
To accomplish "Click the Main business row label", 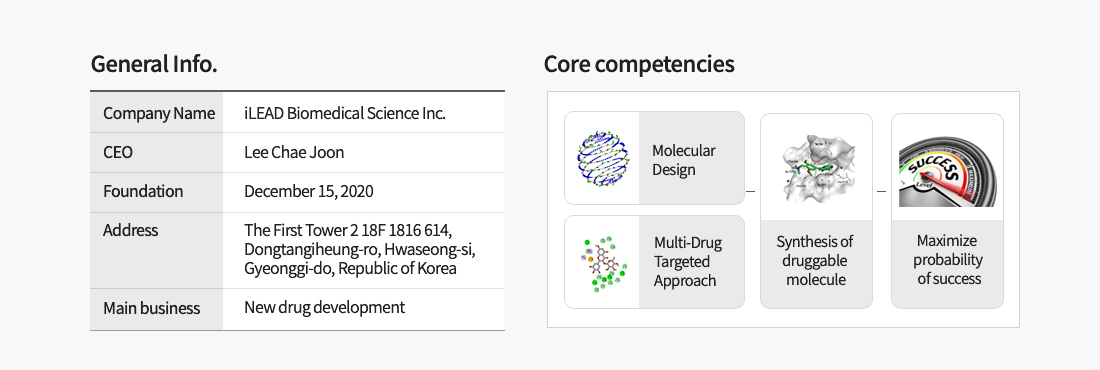I will (x=152, y=308).
